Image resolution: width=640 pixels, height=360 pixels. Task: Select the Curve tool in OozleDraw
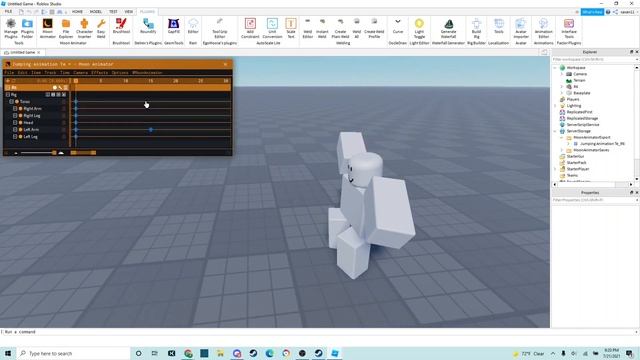pyautogui.click(x=398, y=26)
